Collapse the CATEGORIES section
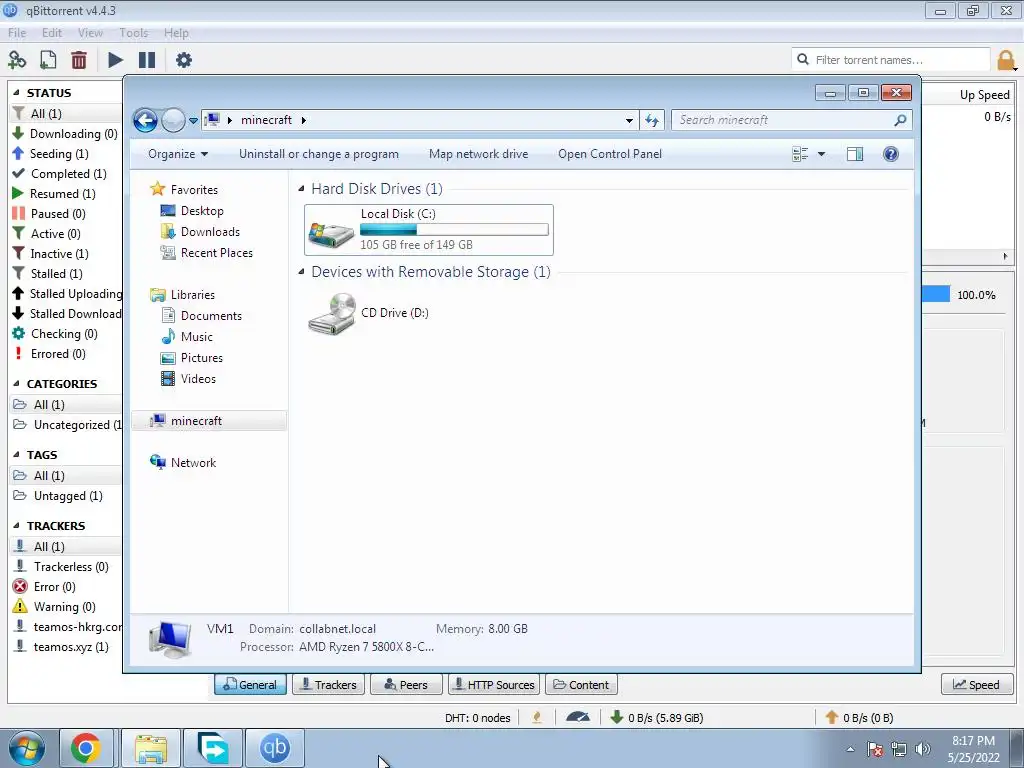This screenshot has height=768, width=1024. pos(16,384)
